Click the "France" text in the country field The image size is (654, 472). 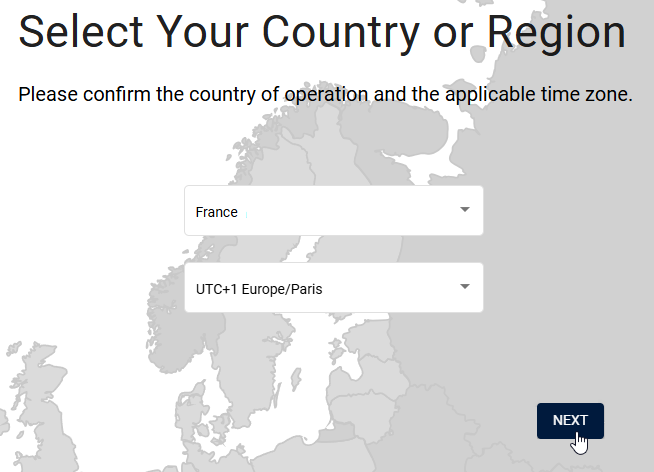[x=217, y=212]
